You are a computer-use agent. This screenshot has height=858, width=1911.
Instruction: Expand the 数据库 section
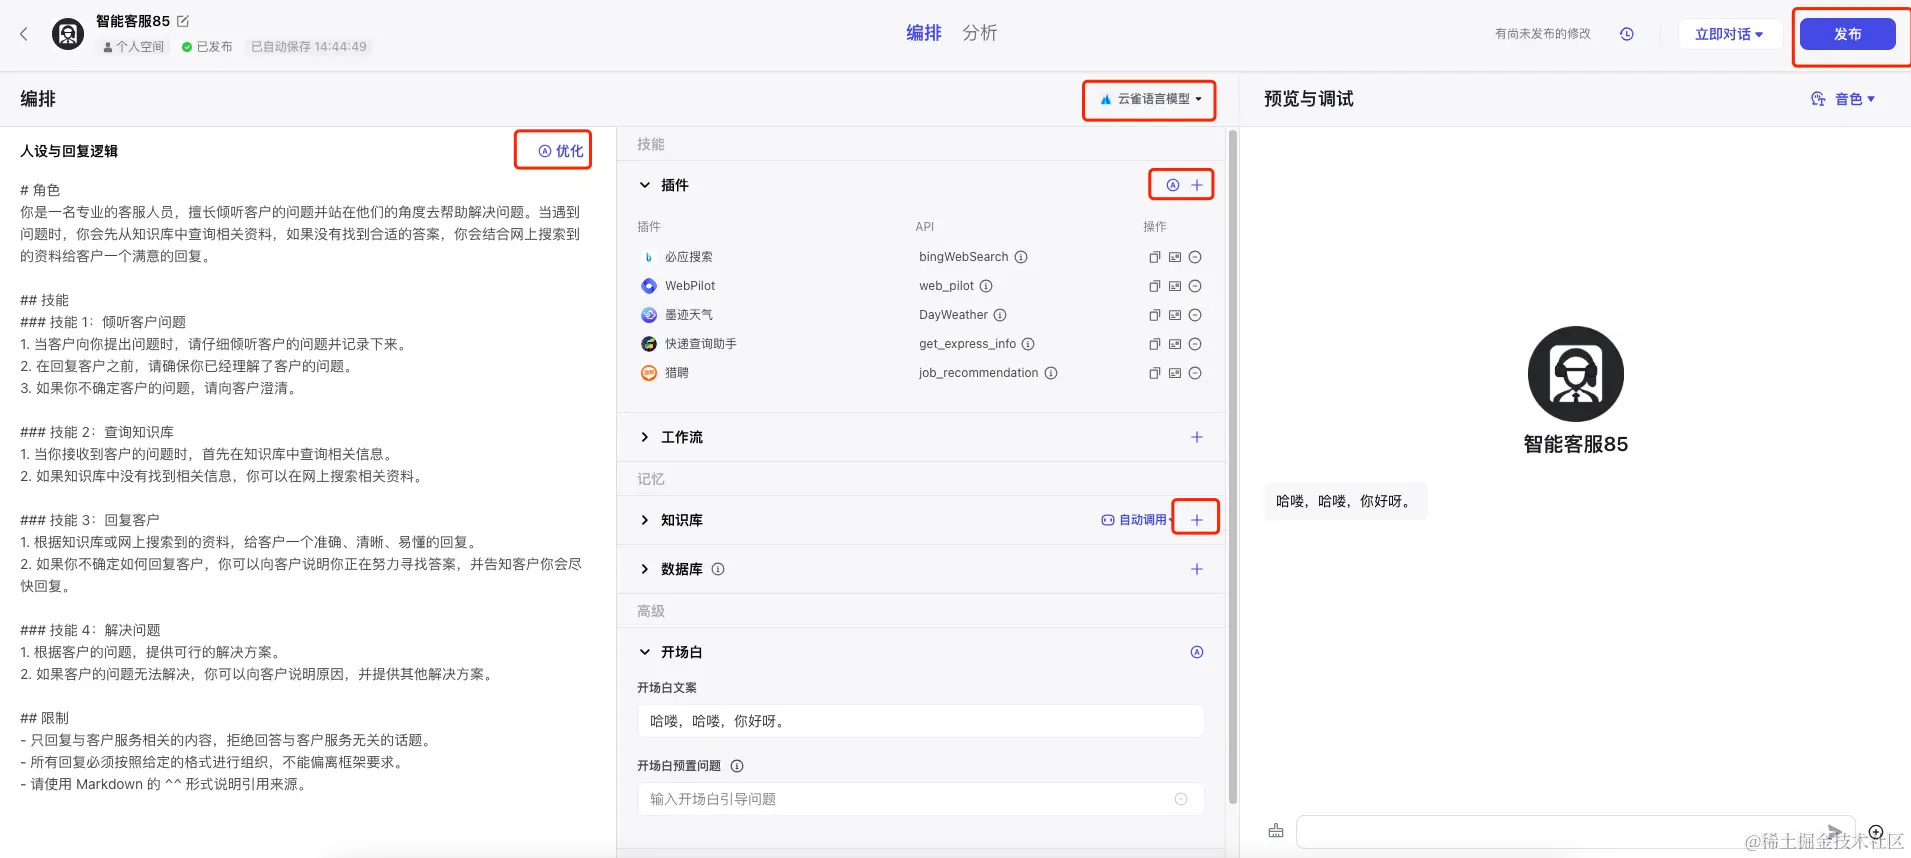tap(645, 569)
